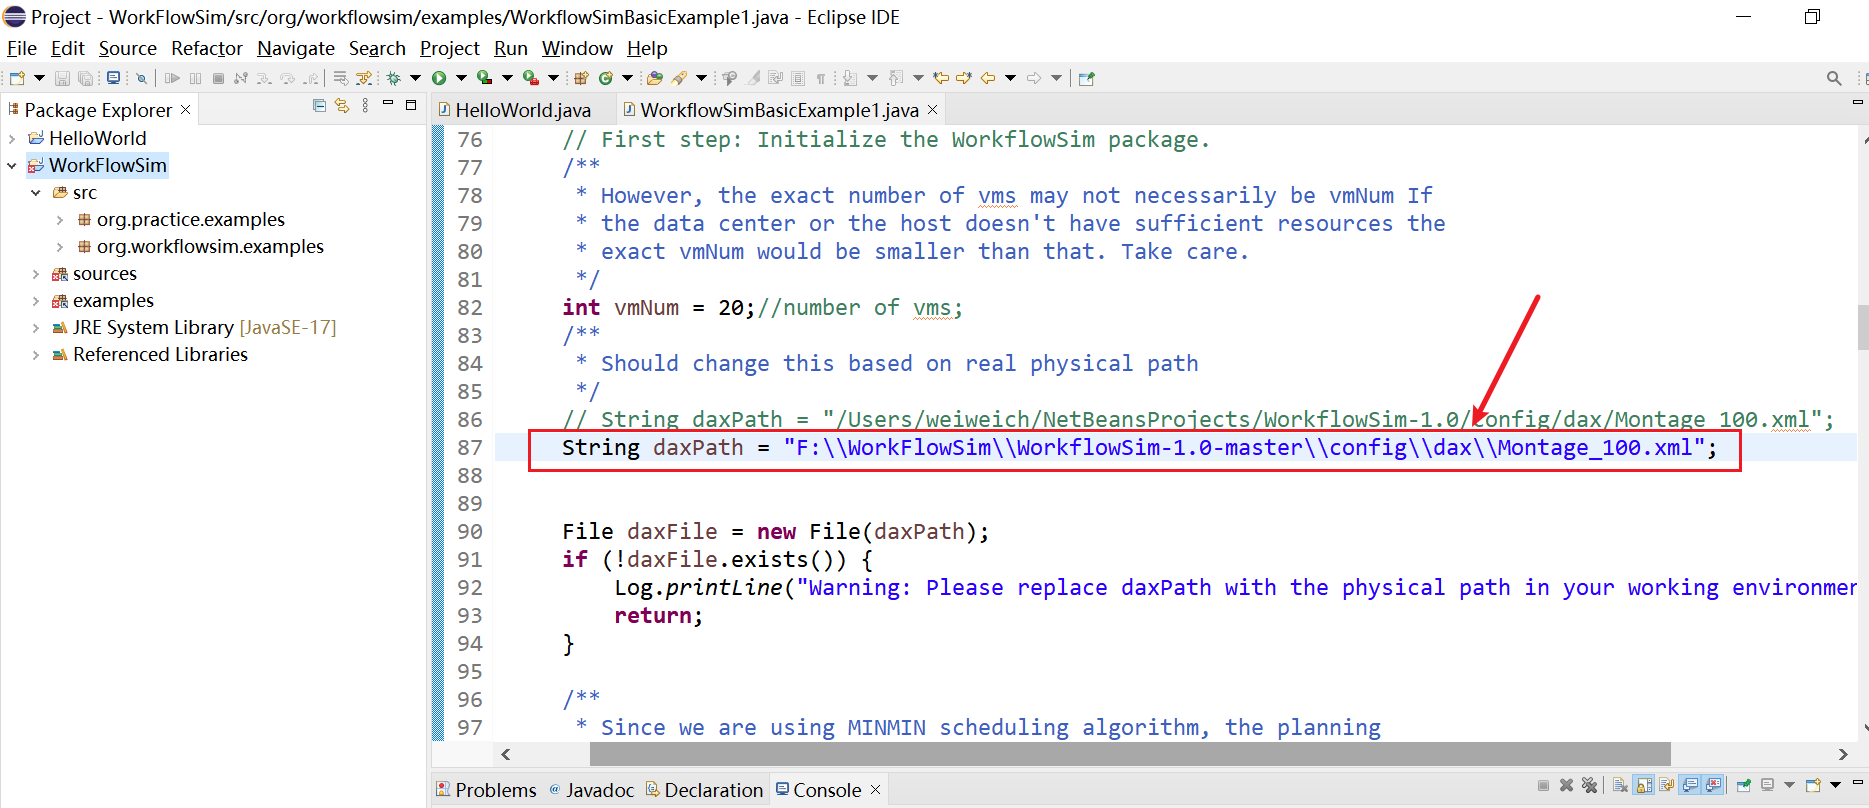Viewport: 1869px width, 808px height.
Task: Click the Last Edit Location icon
Action: (941, 78)
